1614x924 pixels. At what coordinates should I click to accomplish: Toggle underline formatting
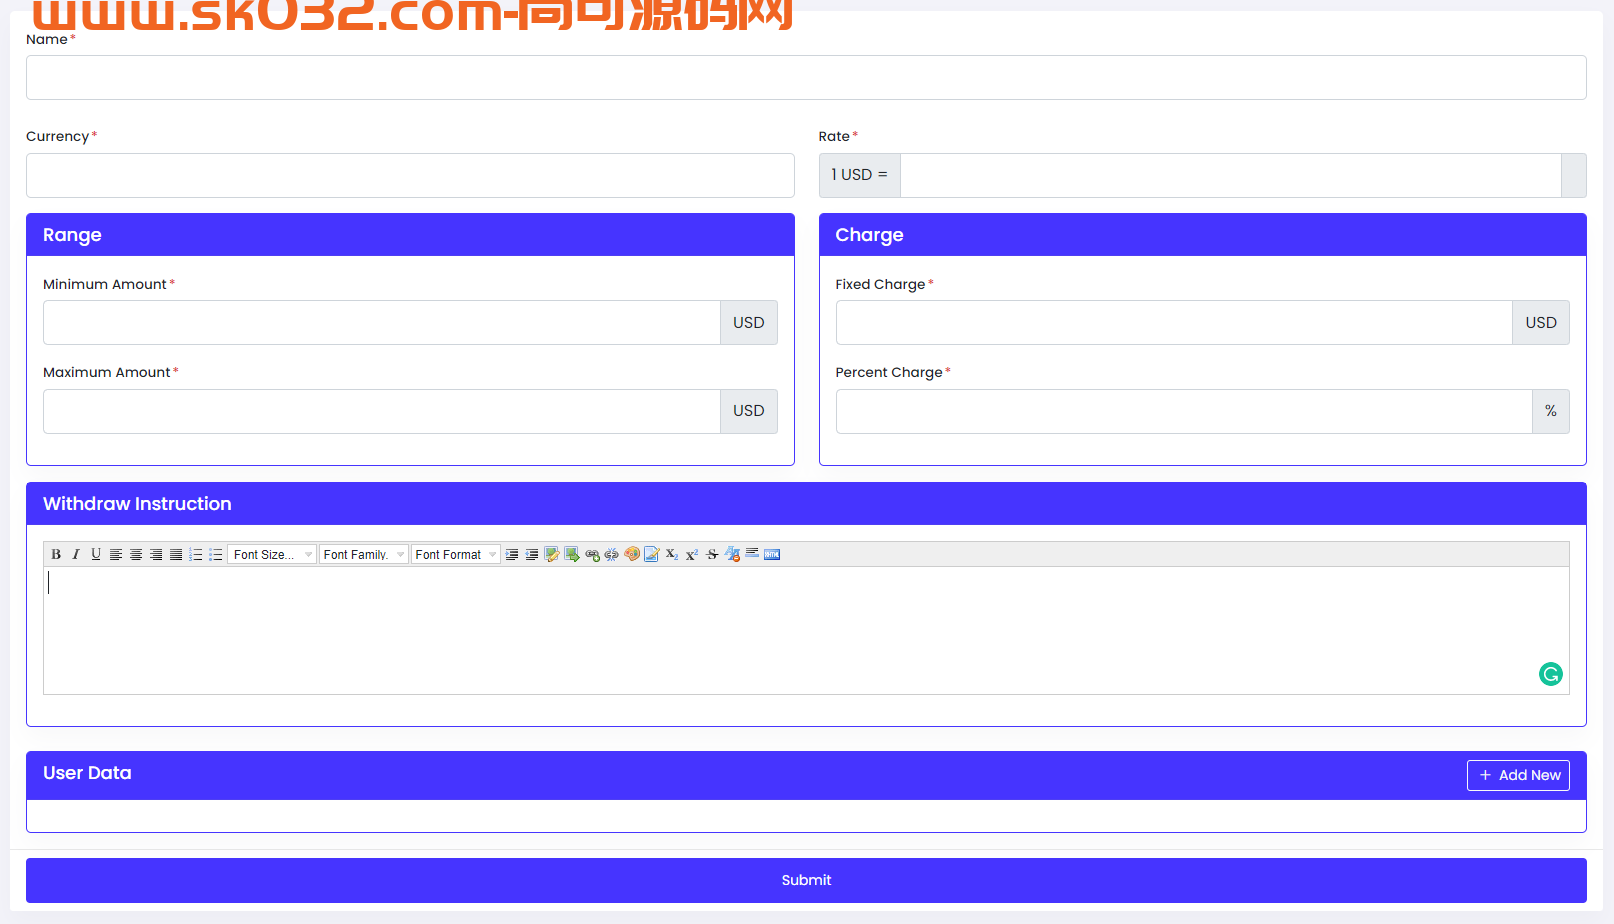point(96,554)
